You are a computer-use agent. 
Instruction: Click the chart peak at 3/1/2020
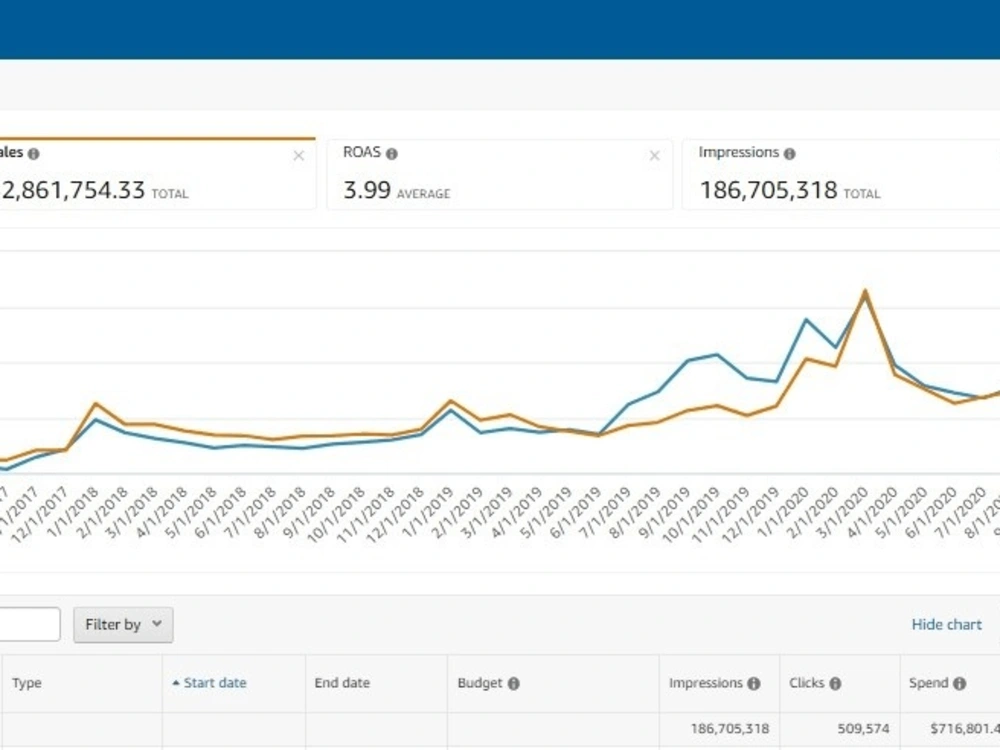(865, 292)
